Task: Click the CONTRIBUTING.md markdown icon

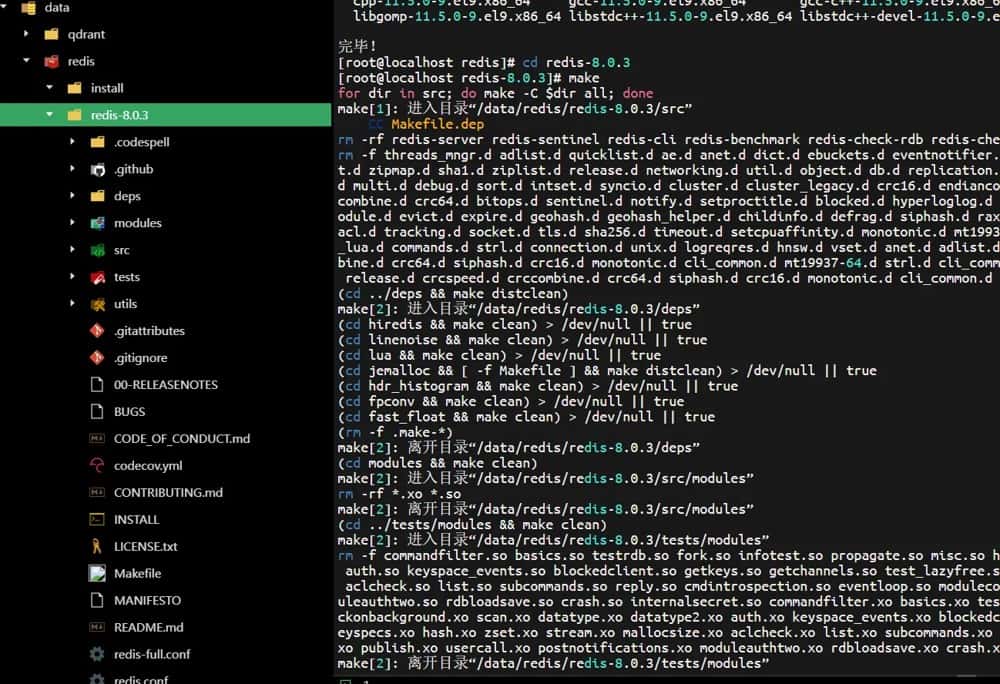Action: (97, 492)
